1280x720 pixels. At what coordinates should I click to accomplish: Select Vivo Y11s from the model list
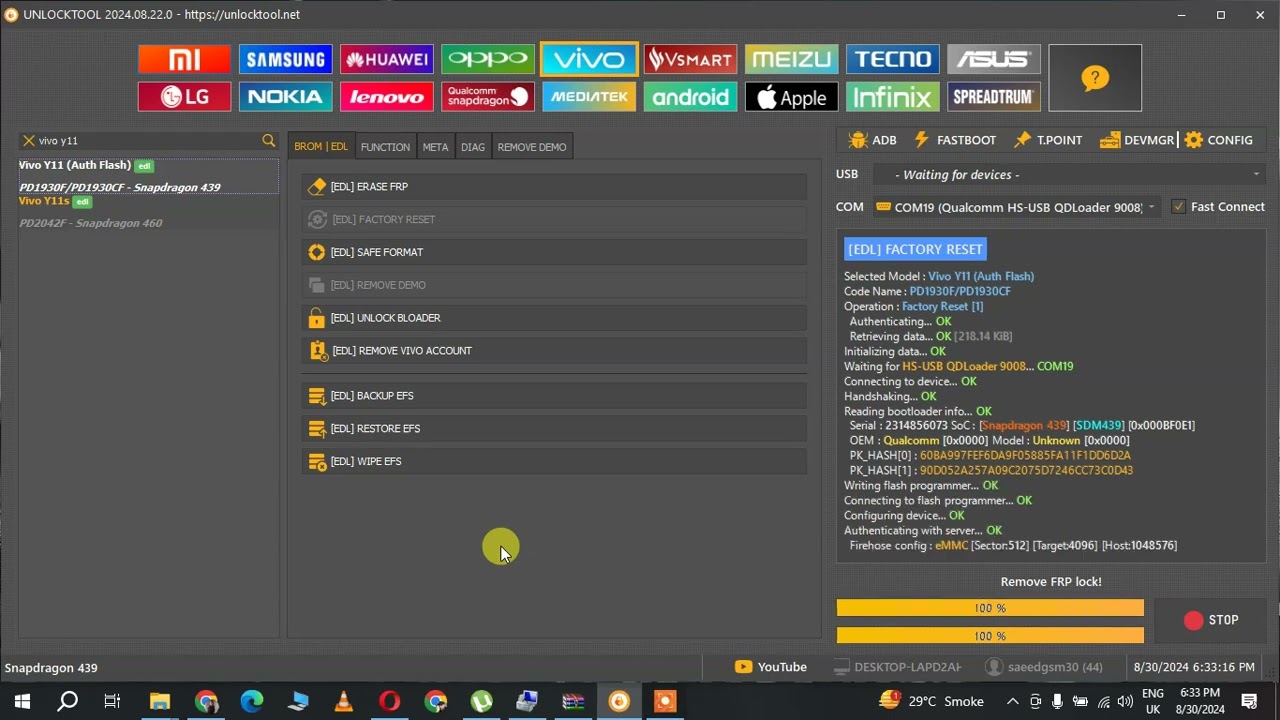click(x=44, y=201)
